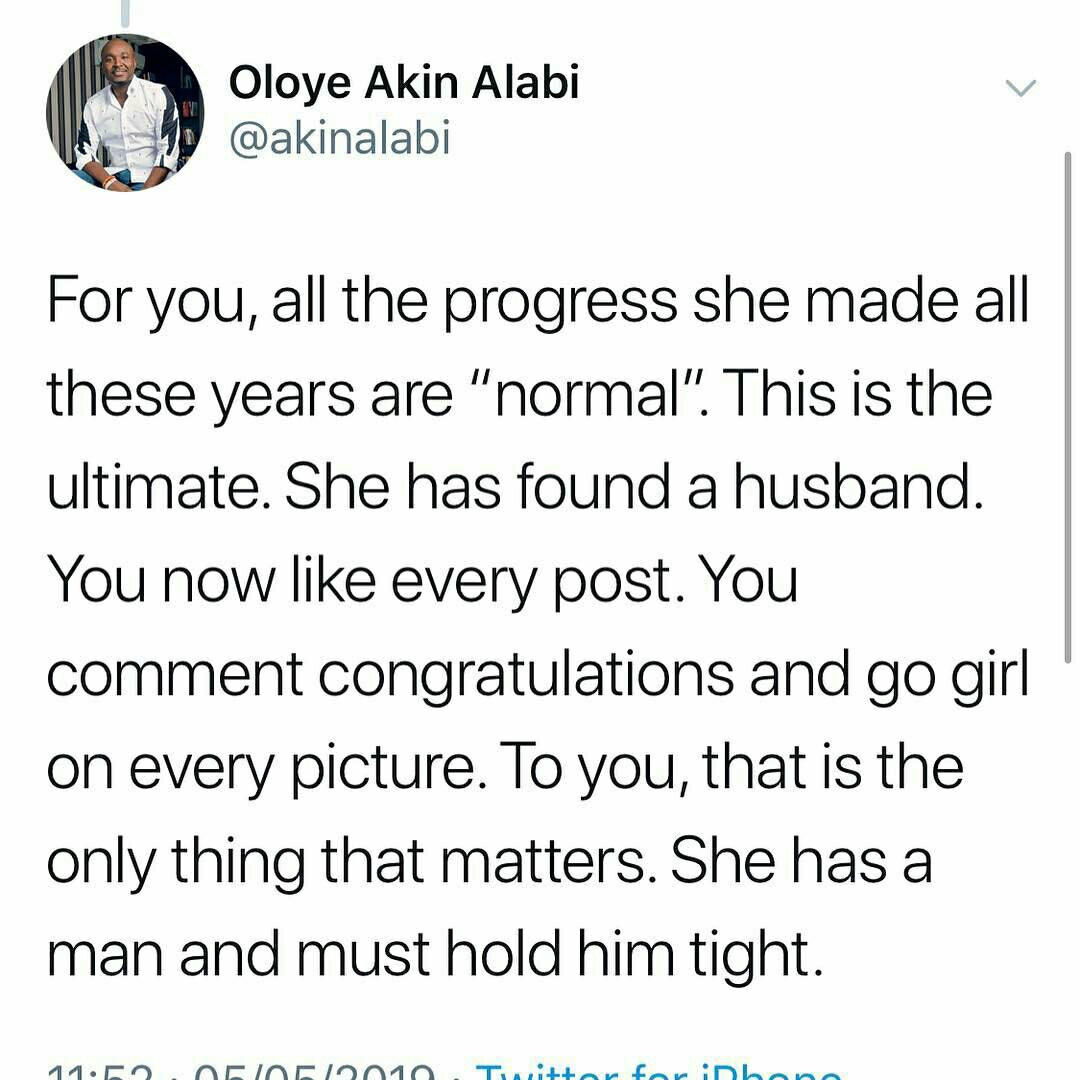This screenshot has height=1080, width=1080.
Task: Open the tweet options chevron menu
Action: 1020,87
